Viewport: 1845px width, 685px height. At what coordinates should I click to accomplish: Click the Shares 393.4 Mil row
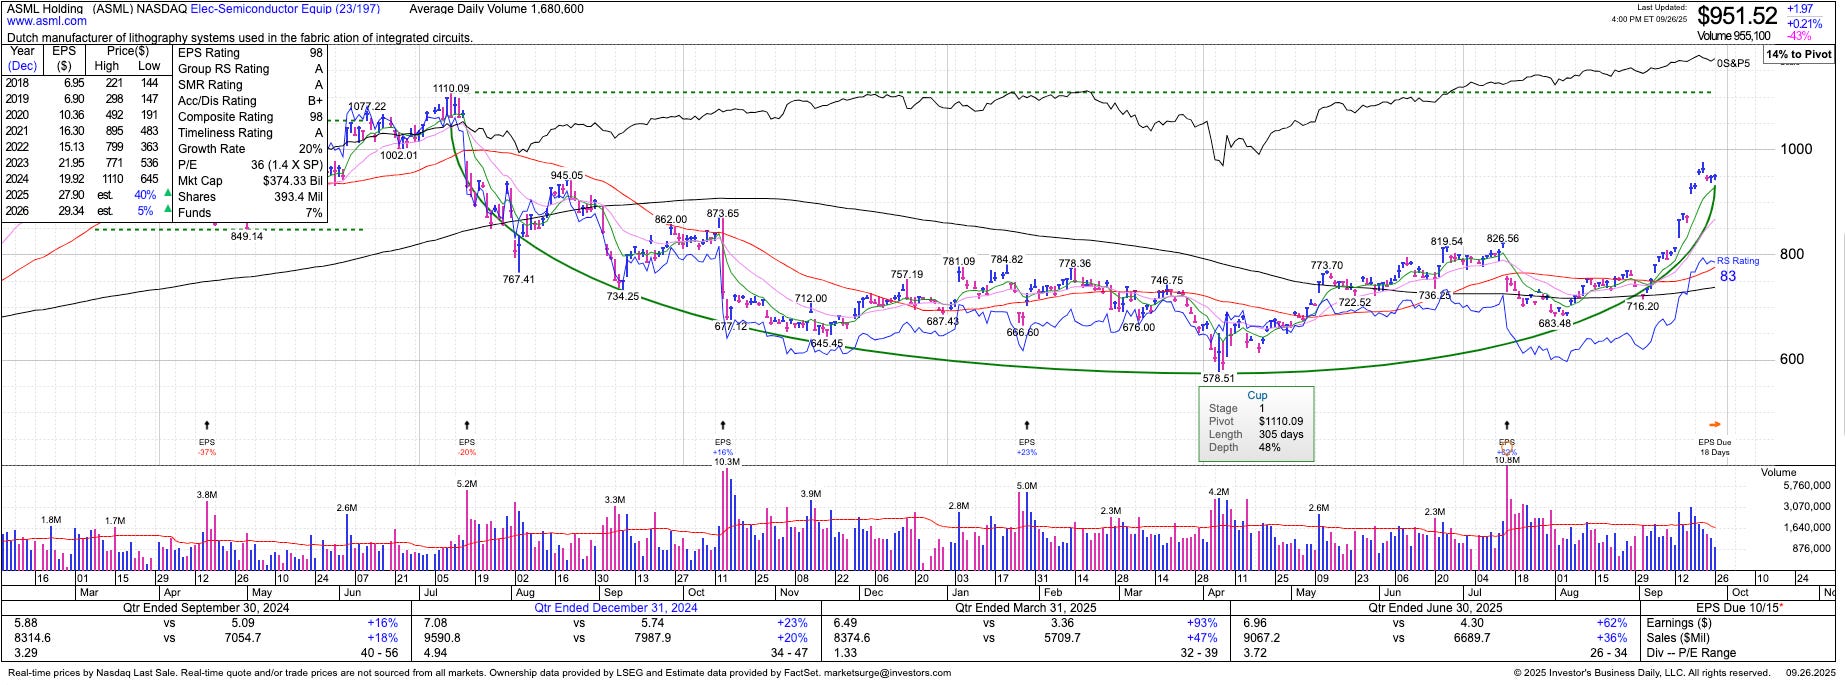click(x=250, y=197)
